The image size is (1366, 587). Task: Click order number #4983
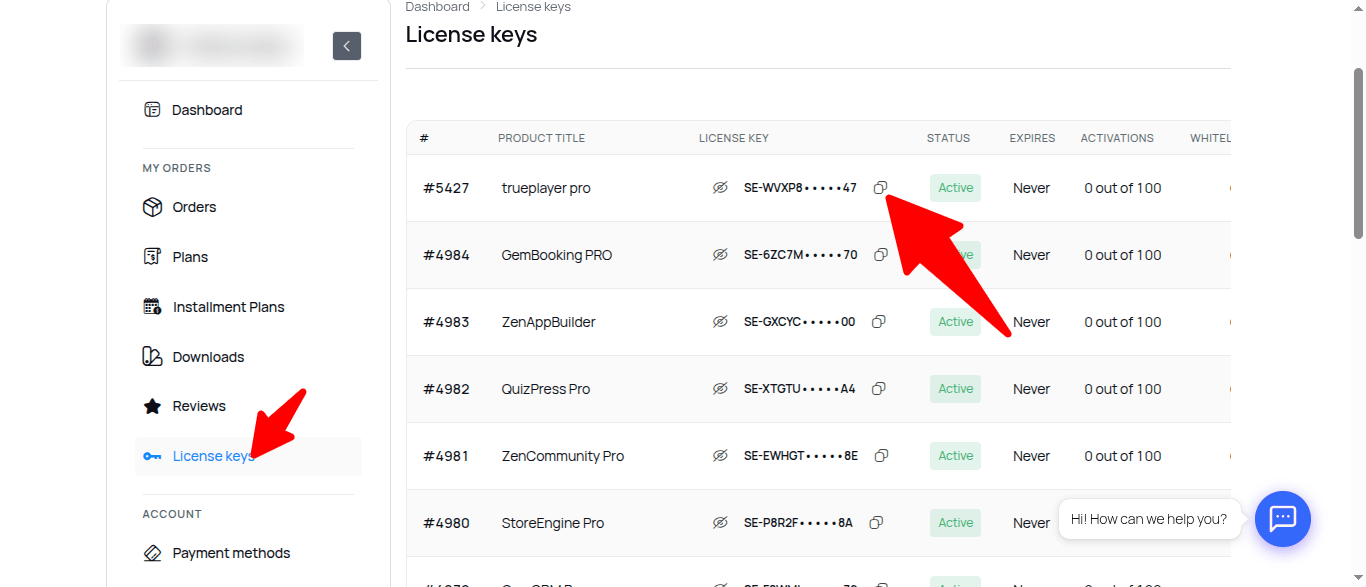point(446,322)
